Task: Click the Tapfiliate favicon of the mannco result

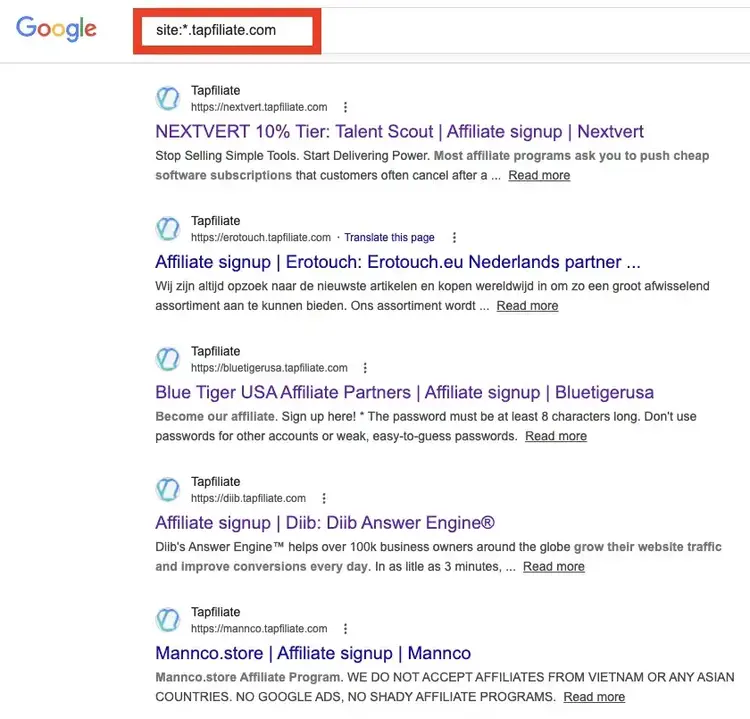Action: (x=168, y=620)
